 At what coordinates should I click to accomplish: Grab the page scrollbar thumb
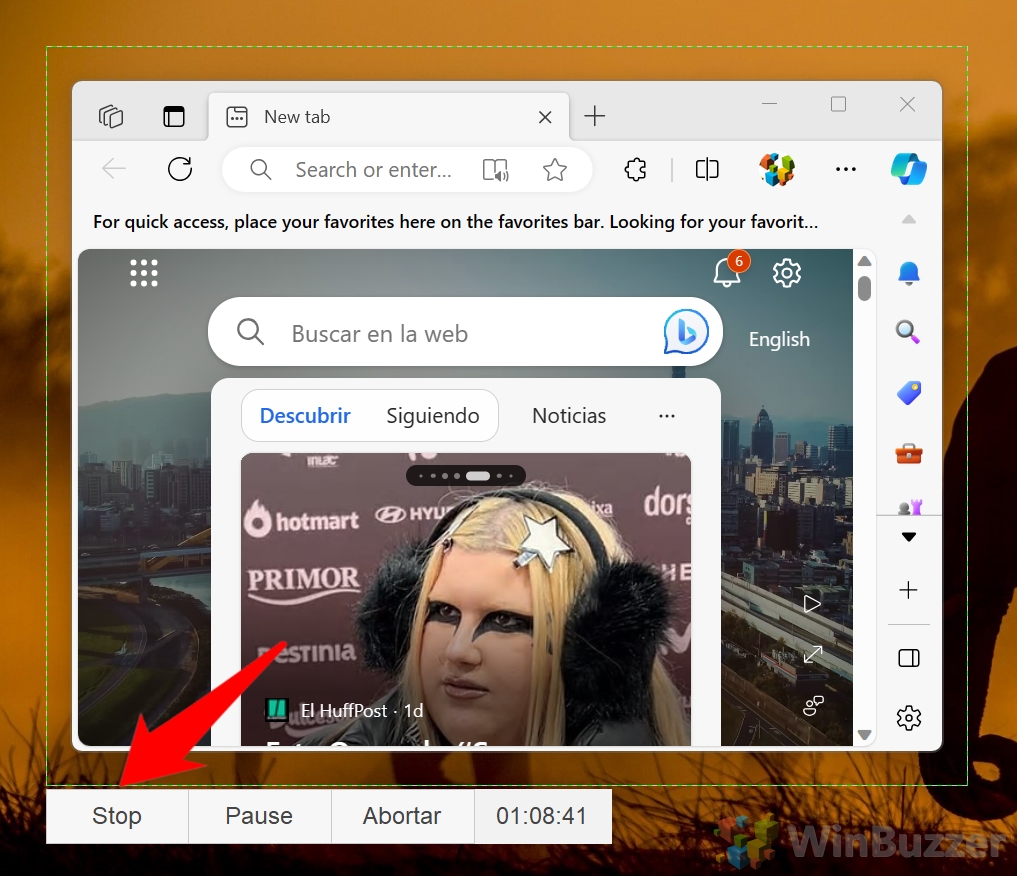pos(864,288)
